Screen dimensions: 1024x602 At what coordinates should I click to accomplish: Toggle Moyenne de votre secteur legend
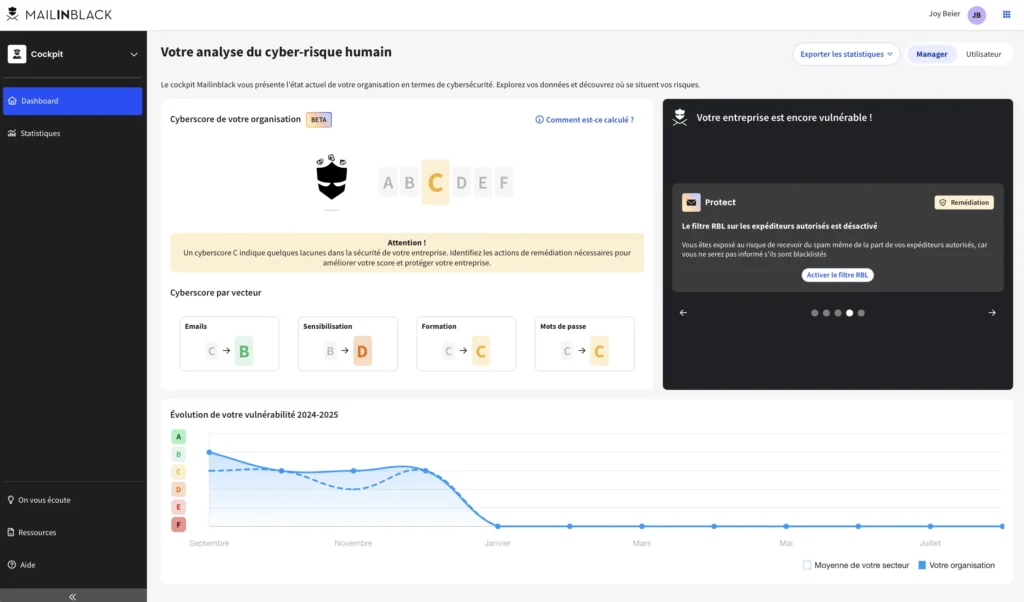coord(855,565)
